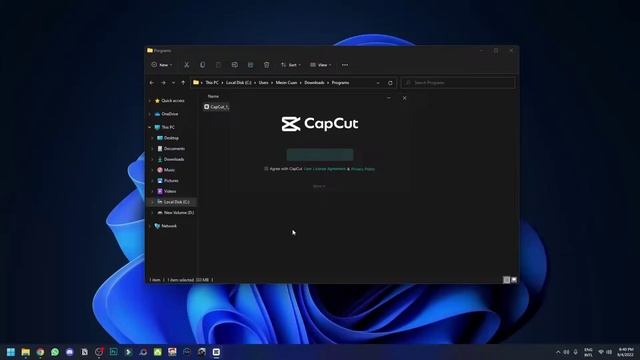Go back using the Explorer back arrow
The height and width of the screenshot is (360, 640).
coord(152,83)
